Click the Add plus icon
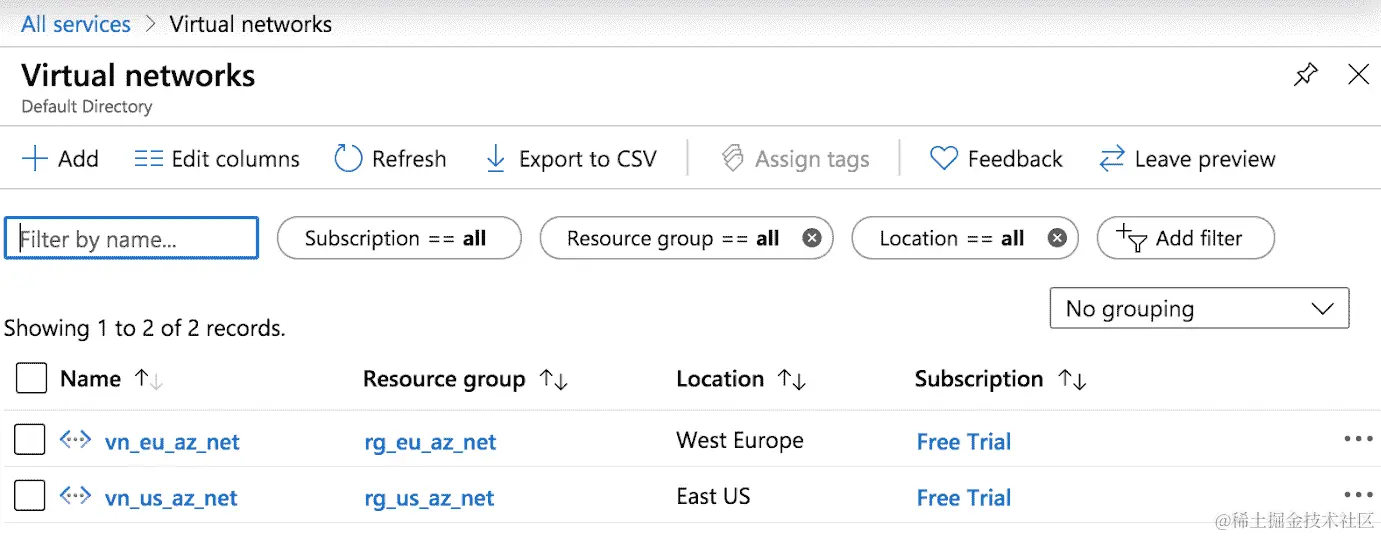 35,159
